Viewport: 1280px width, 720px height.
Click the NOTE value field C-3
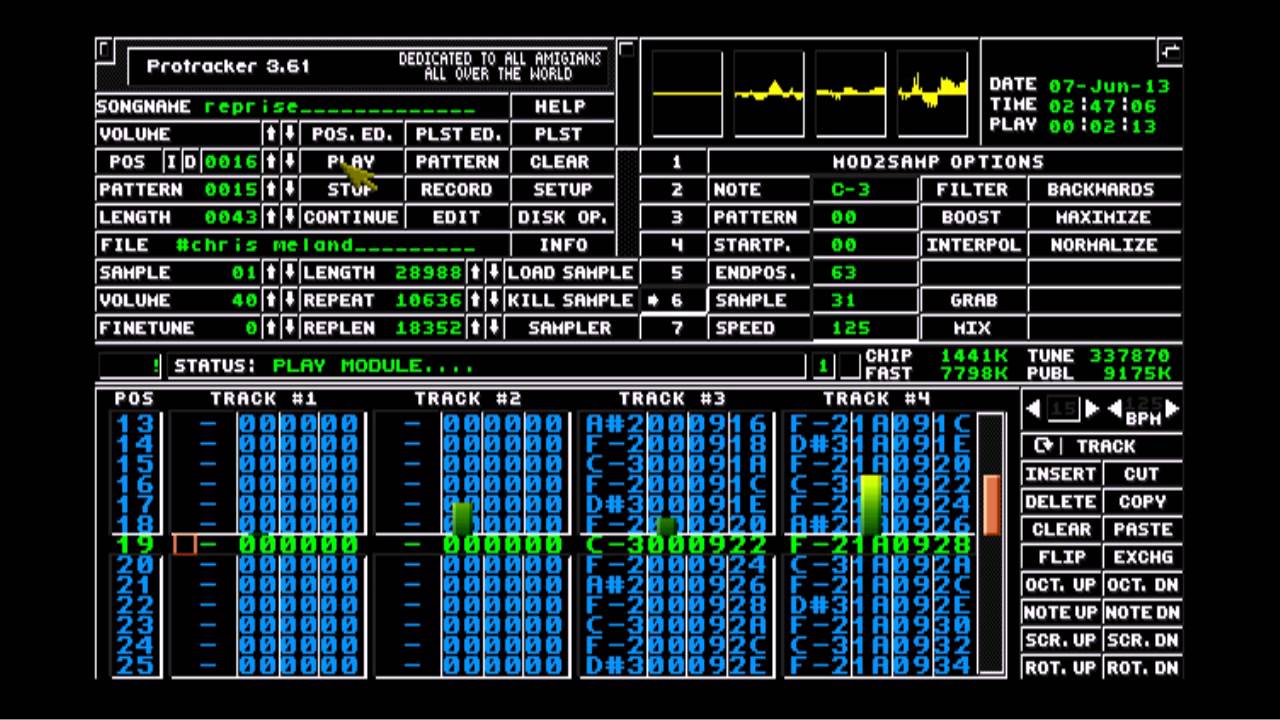point(863,189)
